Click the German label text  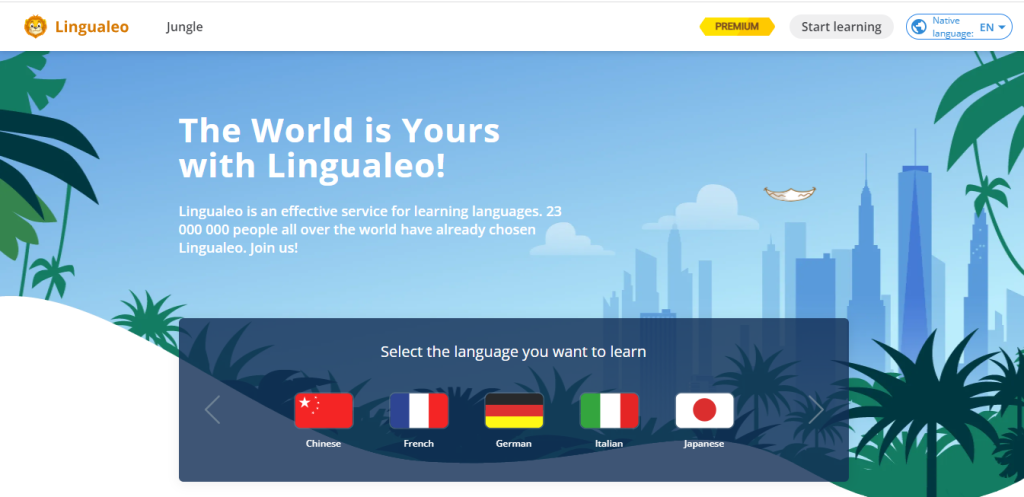(x=514, y=443)
